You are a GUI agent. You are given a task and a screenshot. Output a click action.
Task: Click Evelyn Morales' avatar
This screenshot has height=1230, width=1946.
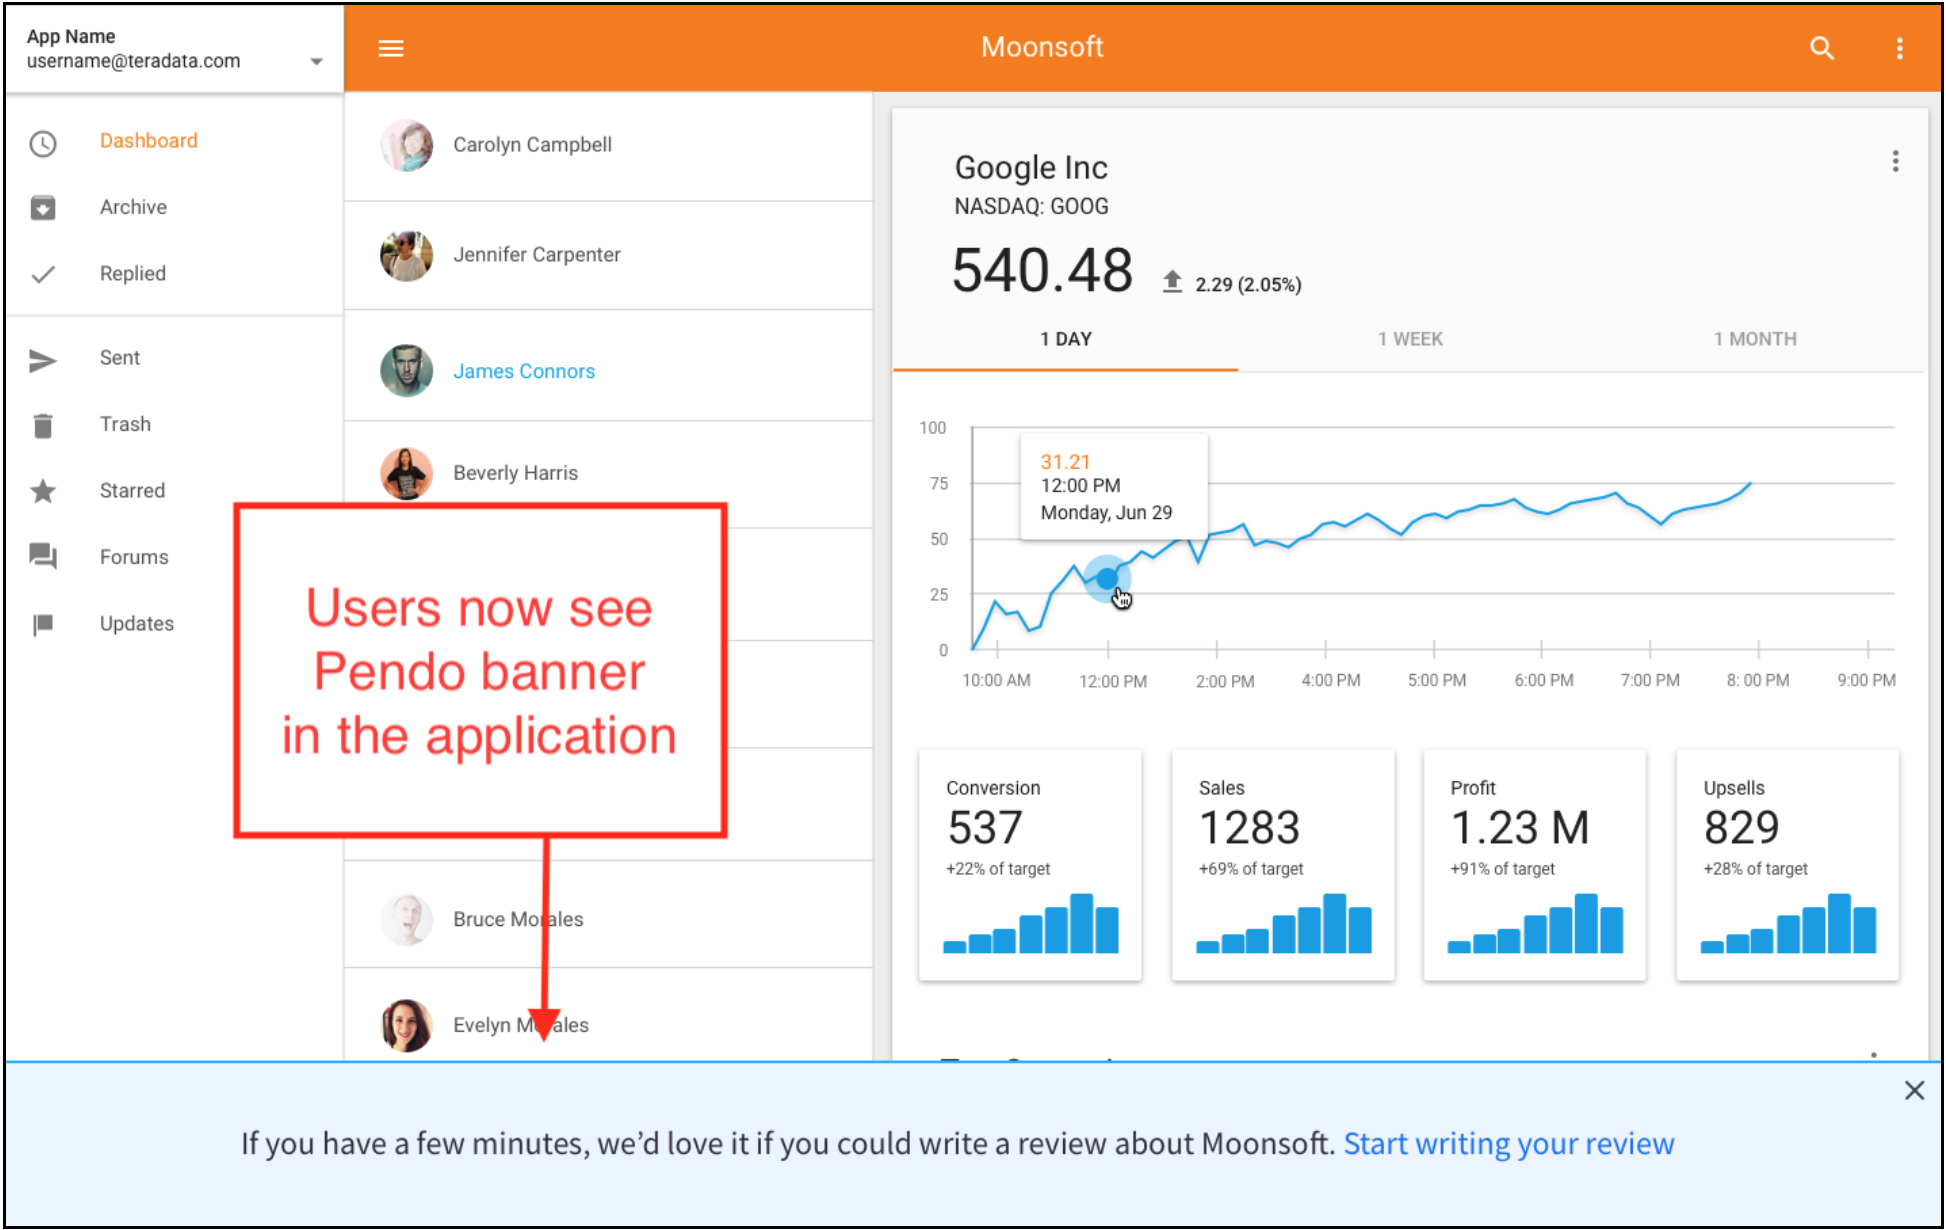(406, 1025)
